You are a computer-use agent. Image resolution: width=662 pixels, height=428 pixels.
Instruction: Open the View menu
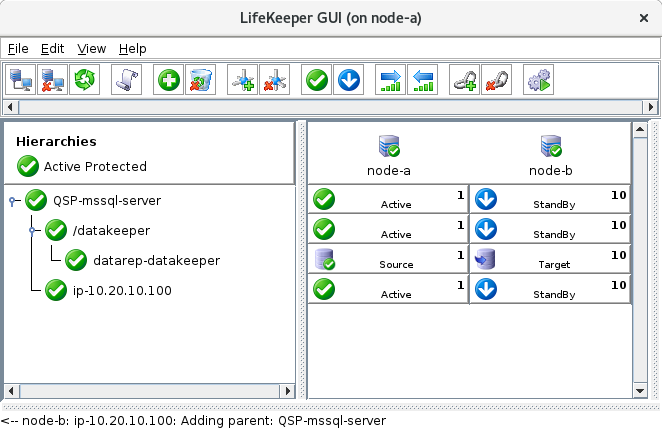point(91,48)
